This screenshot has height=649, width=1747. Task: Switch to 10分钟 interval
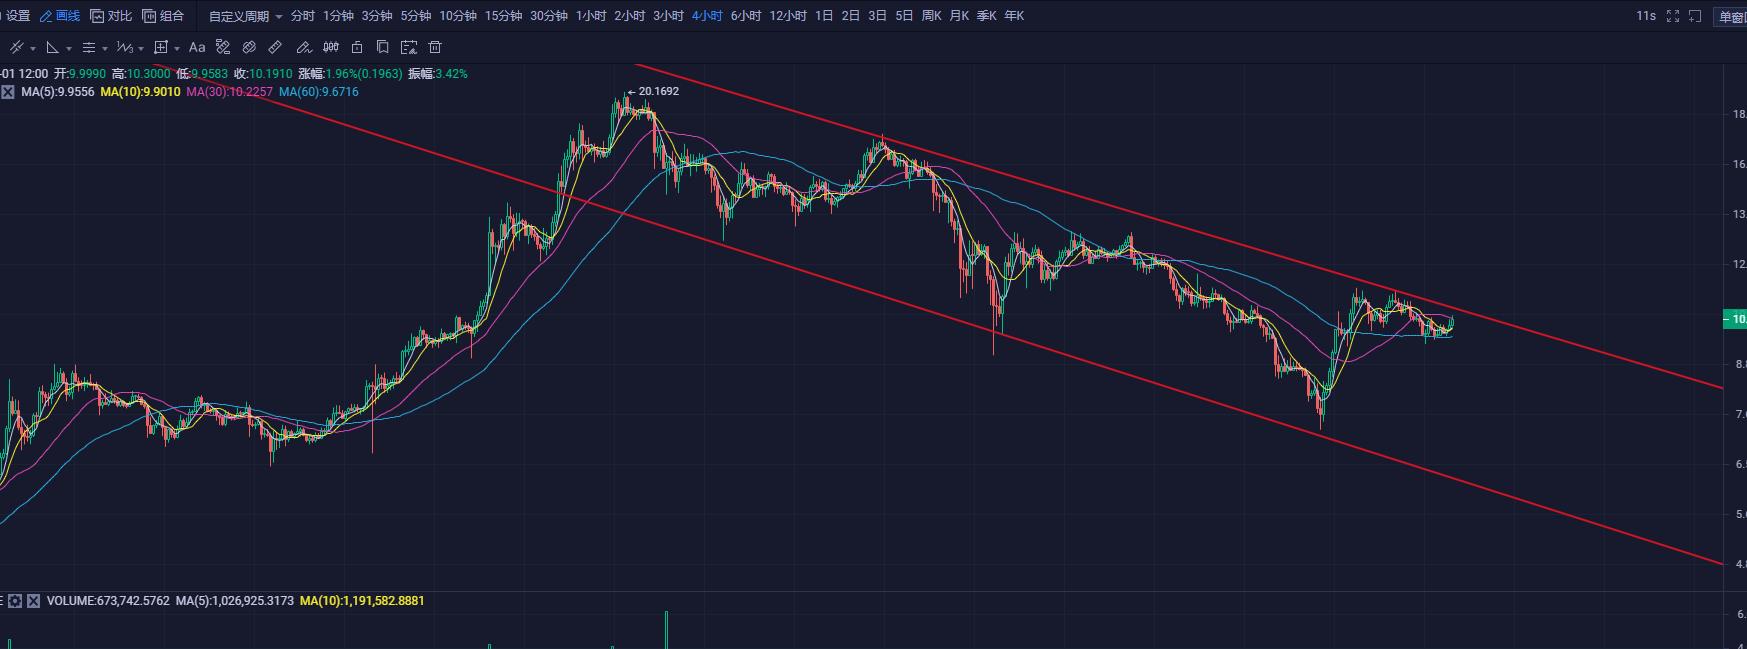(x=458, y=16)
